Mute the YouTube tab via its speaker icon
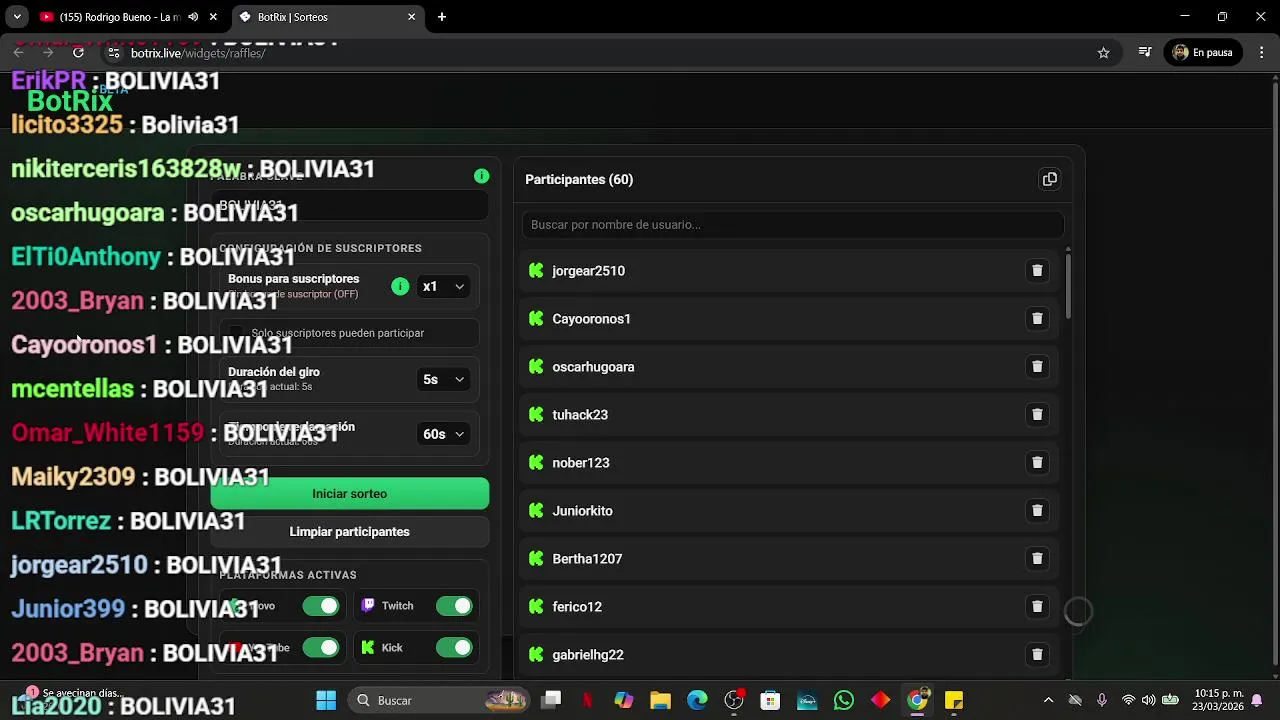 click(193, 17)
